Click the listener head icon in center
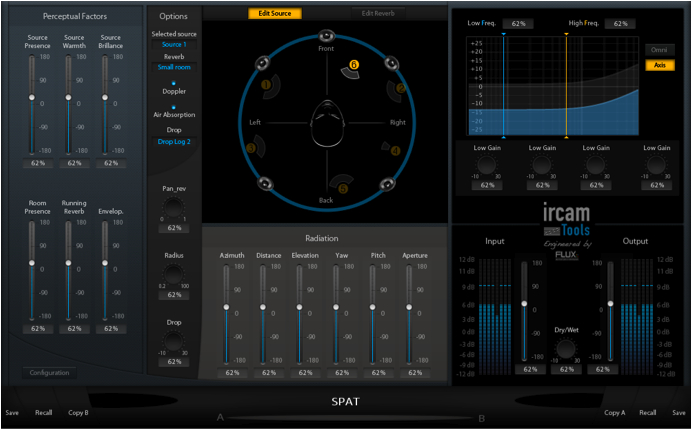 coord(327,123)
